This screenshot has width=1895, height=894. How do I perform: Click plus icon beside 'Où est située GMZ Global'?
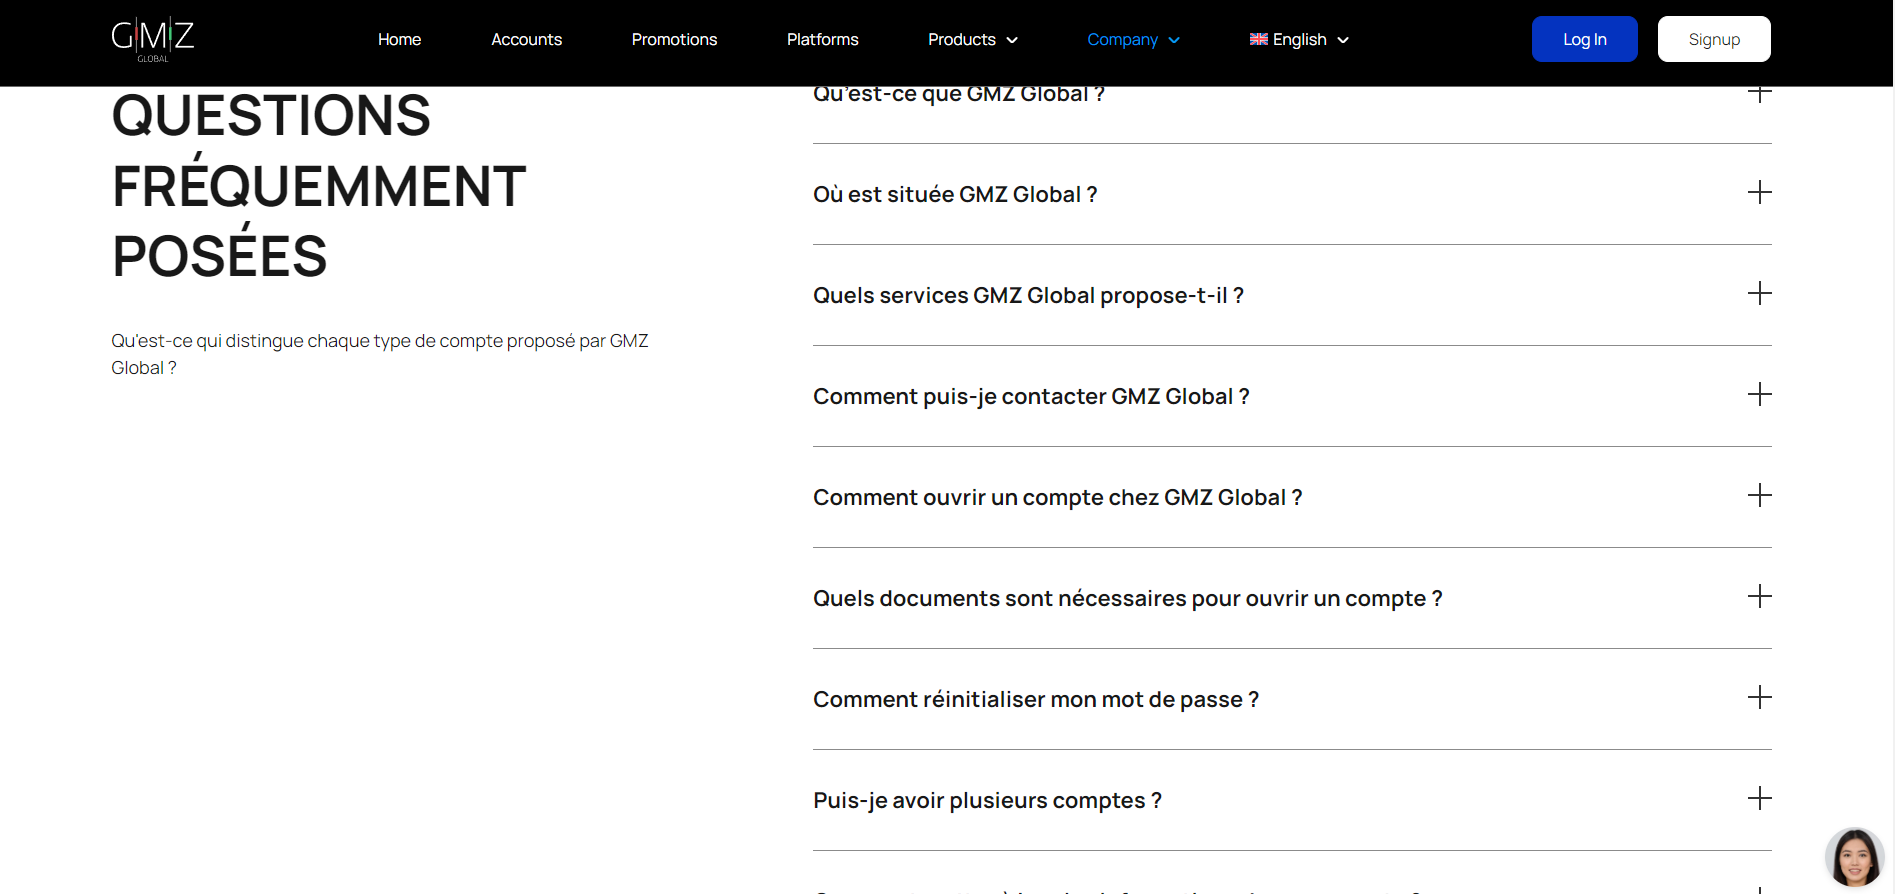(1759, 193)
